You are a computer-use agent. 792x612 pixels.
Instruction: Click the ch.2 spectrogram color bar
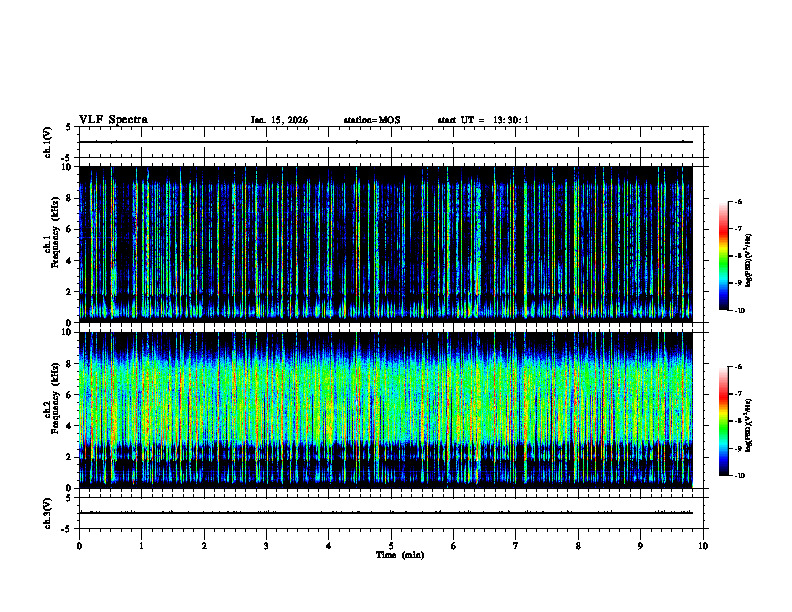(x=723, y=421)
